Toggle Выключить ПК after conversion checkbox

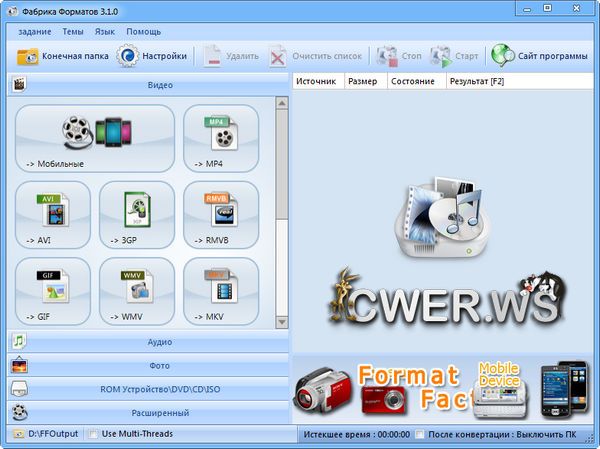[421, 434]
